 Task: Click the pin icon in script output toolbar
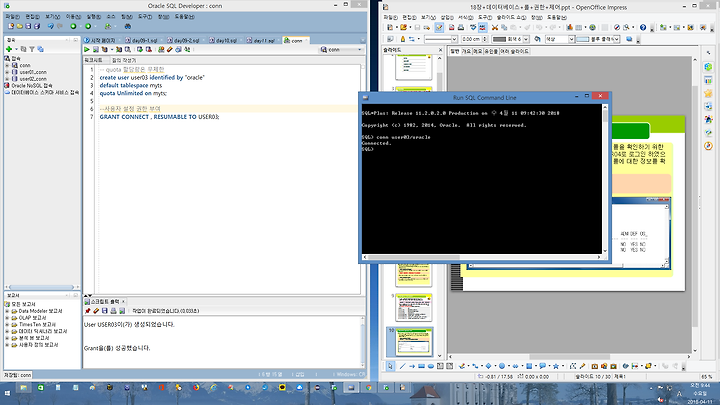pyautogui.click(x=87, y=311)
